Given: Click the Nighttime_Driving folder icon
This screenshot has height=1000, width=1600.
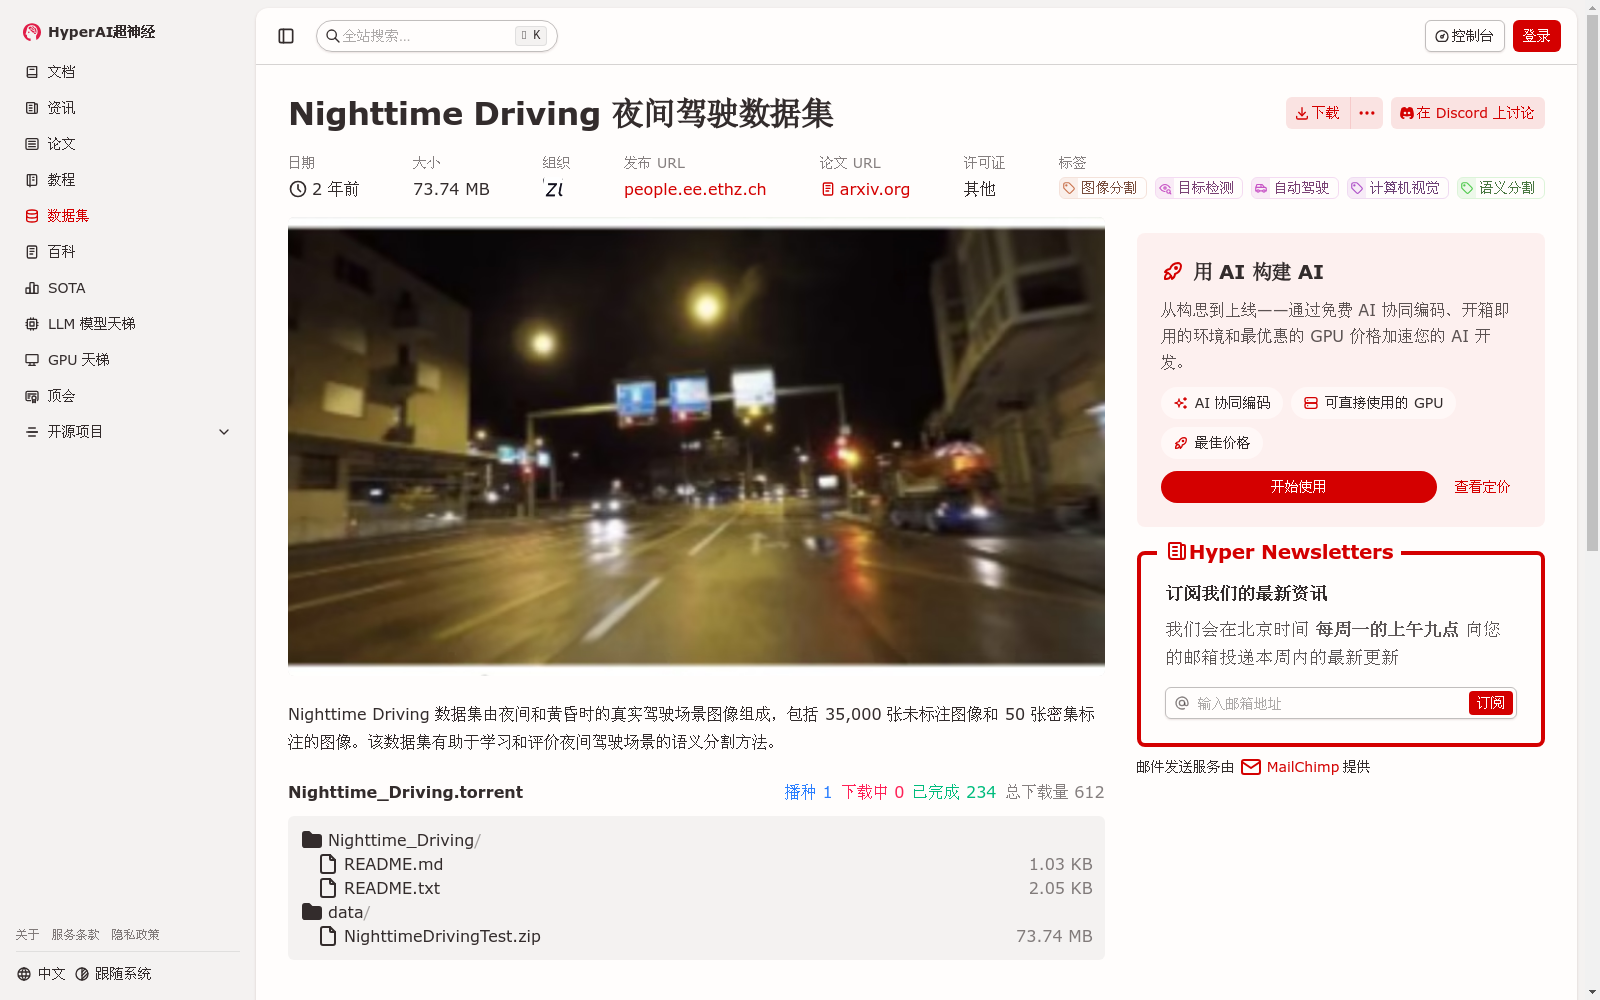Looking at the screenshot, I should 312,840.
